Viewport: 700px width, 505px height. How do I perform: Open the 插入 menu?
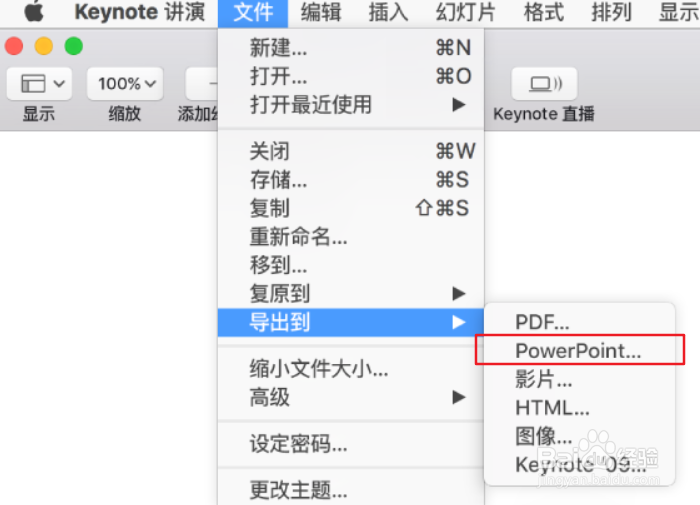[388, 13]
